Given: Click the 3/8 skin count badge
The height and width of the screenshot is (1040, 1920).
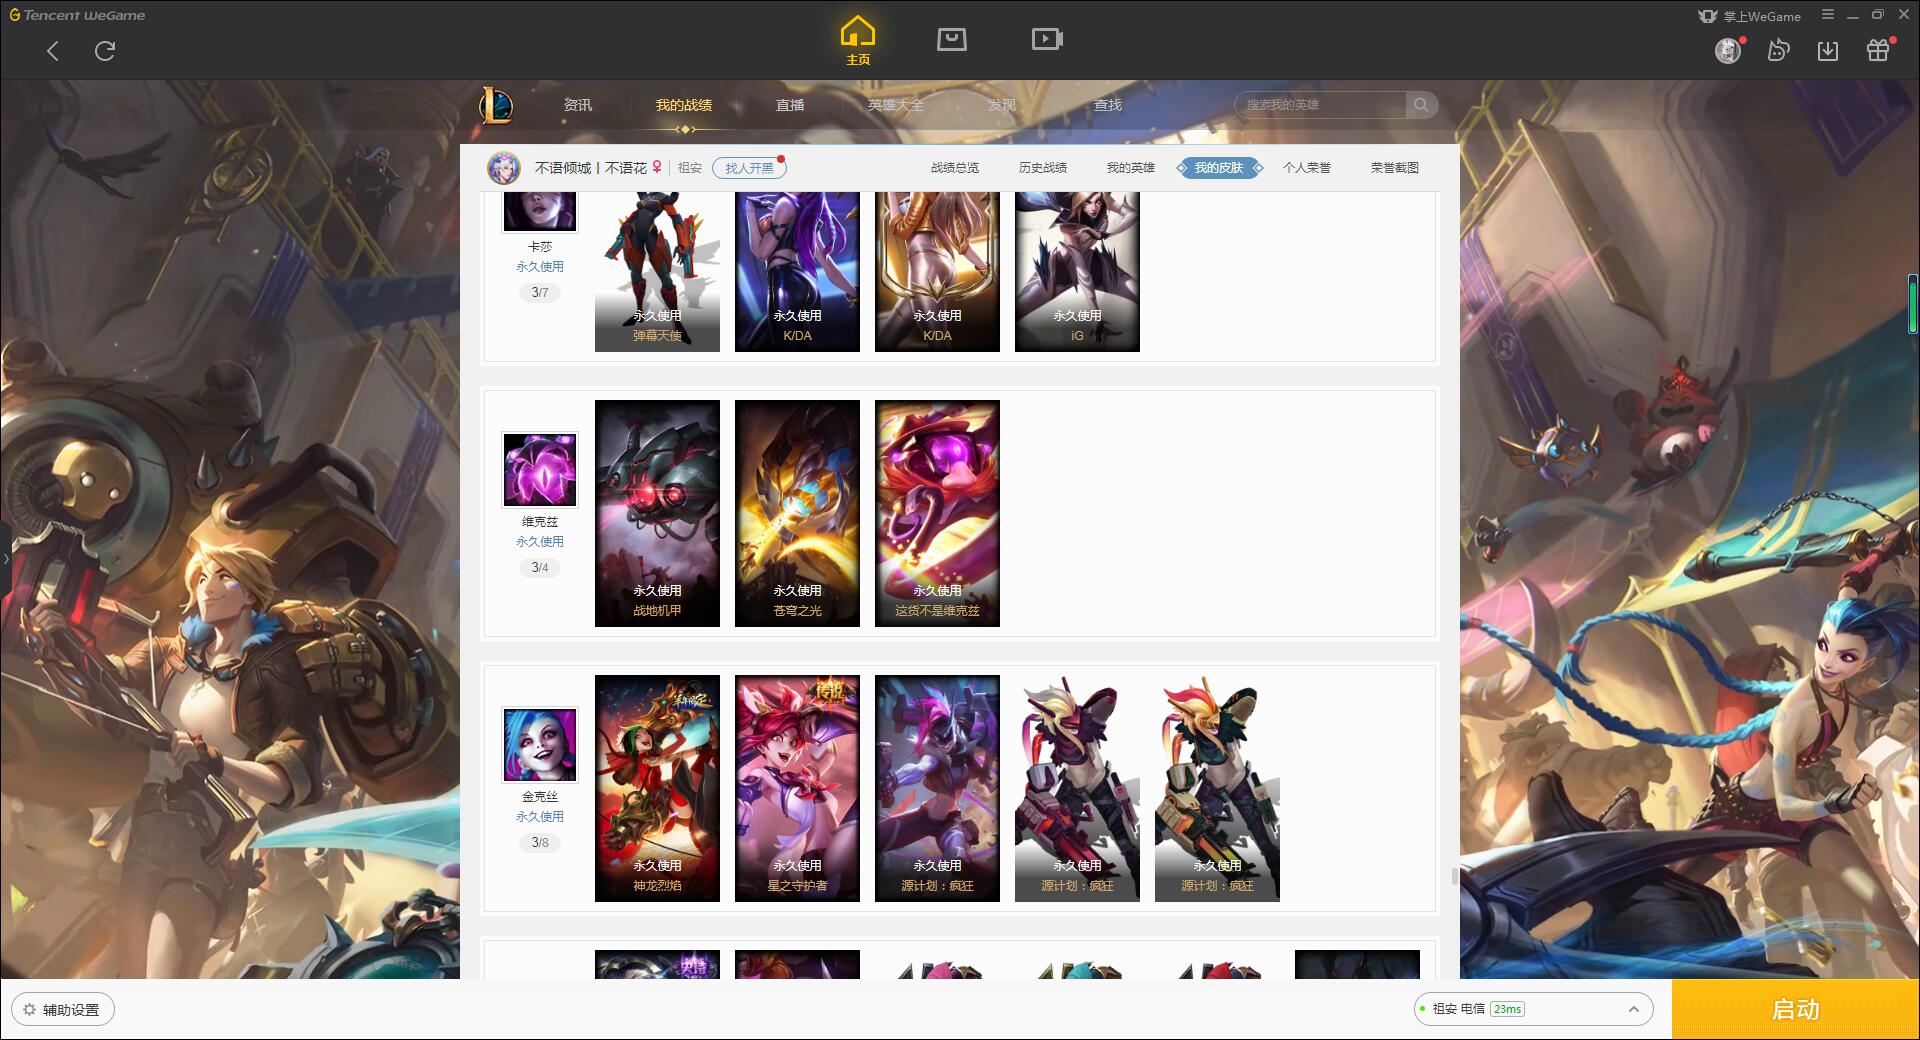Looking at the screenshot, I should (x=540, y=843).
